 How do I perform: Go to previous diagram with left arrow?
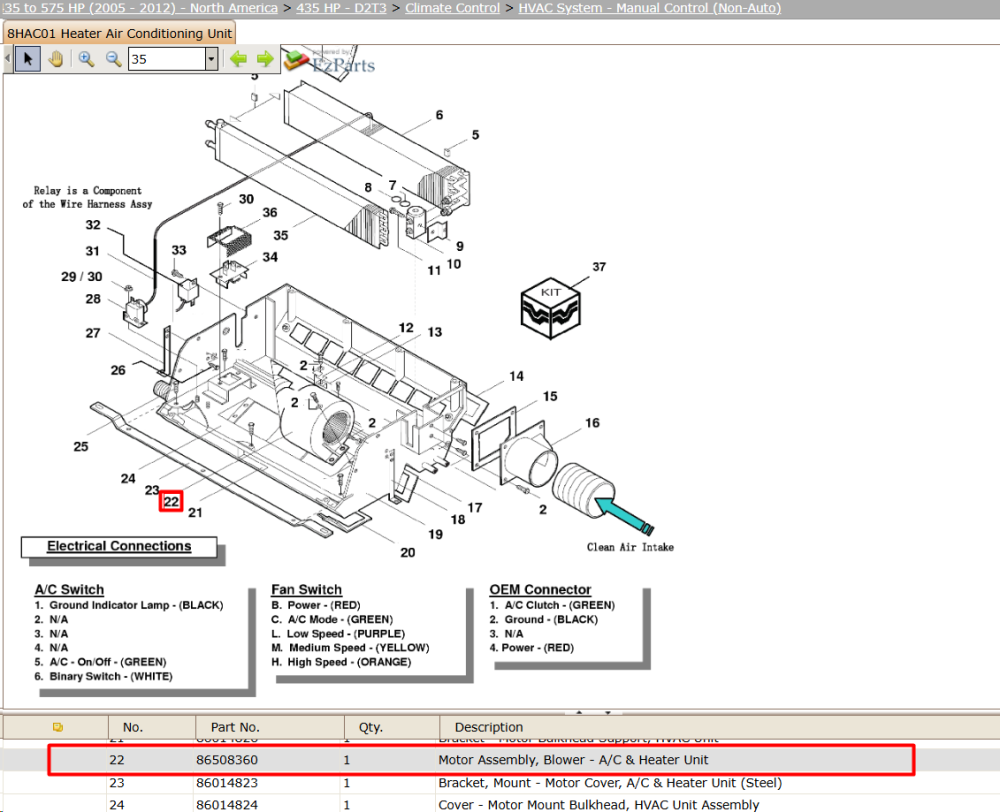click(239, 59)
